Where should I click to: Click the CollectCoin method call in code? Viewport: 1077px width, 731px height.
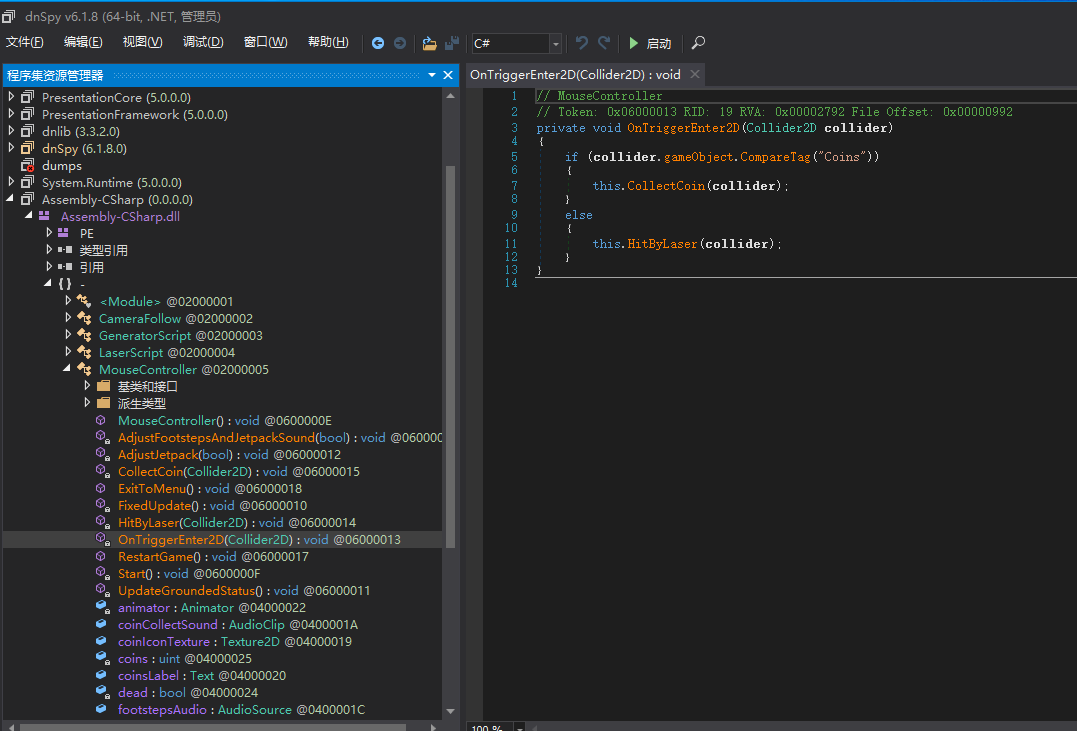(665, 186)
